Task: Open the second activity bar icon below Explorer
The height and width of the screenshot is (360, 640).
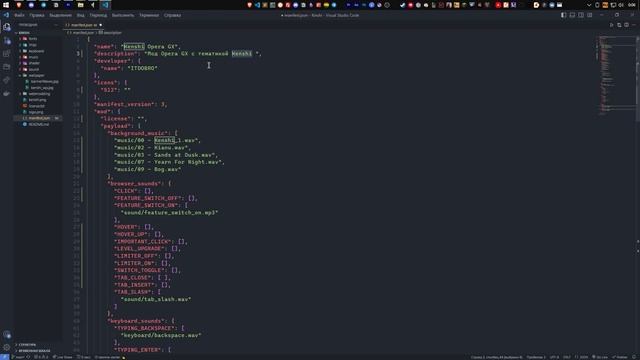Action: click(x=7, y=41)
